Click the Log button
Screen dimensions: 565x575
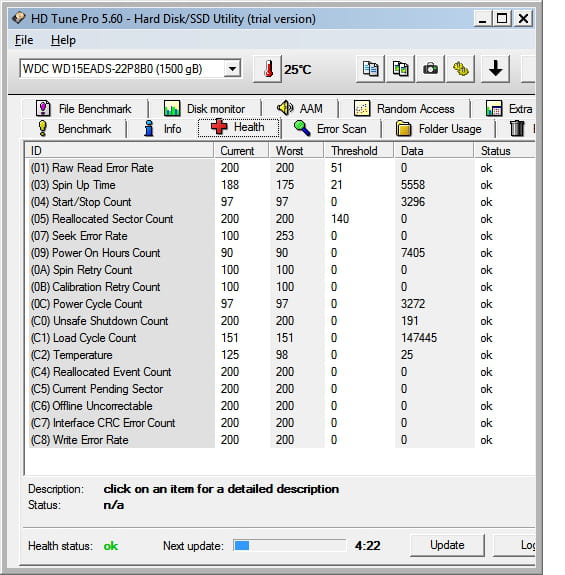(515, 545)
